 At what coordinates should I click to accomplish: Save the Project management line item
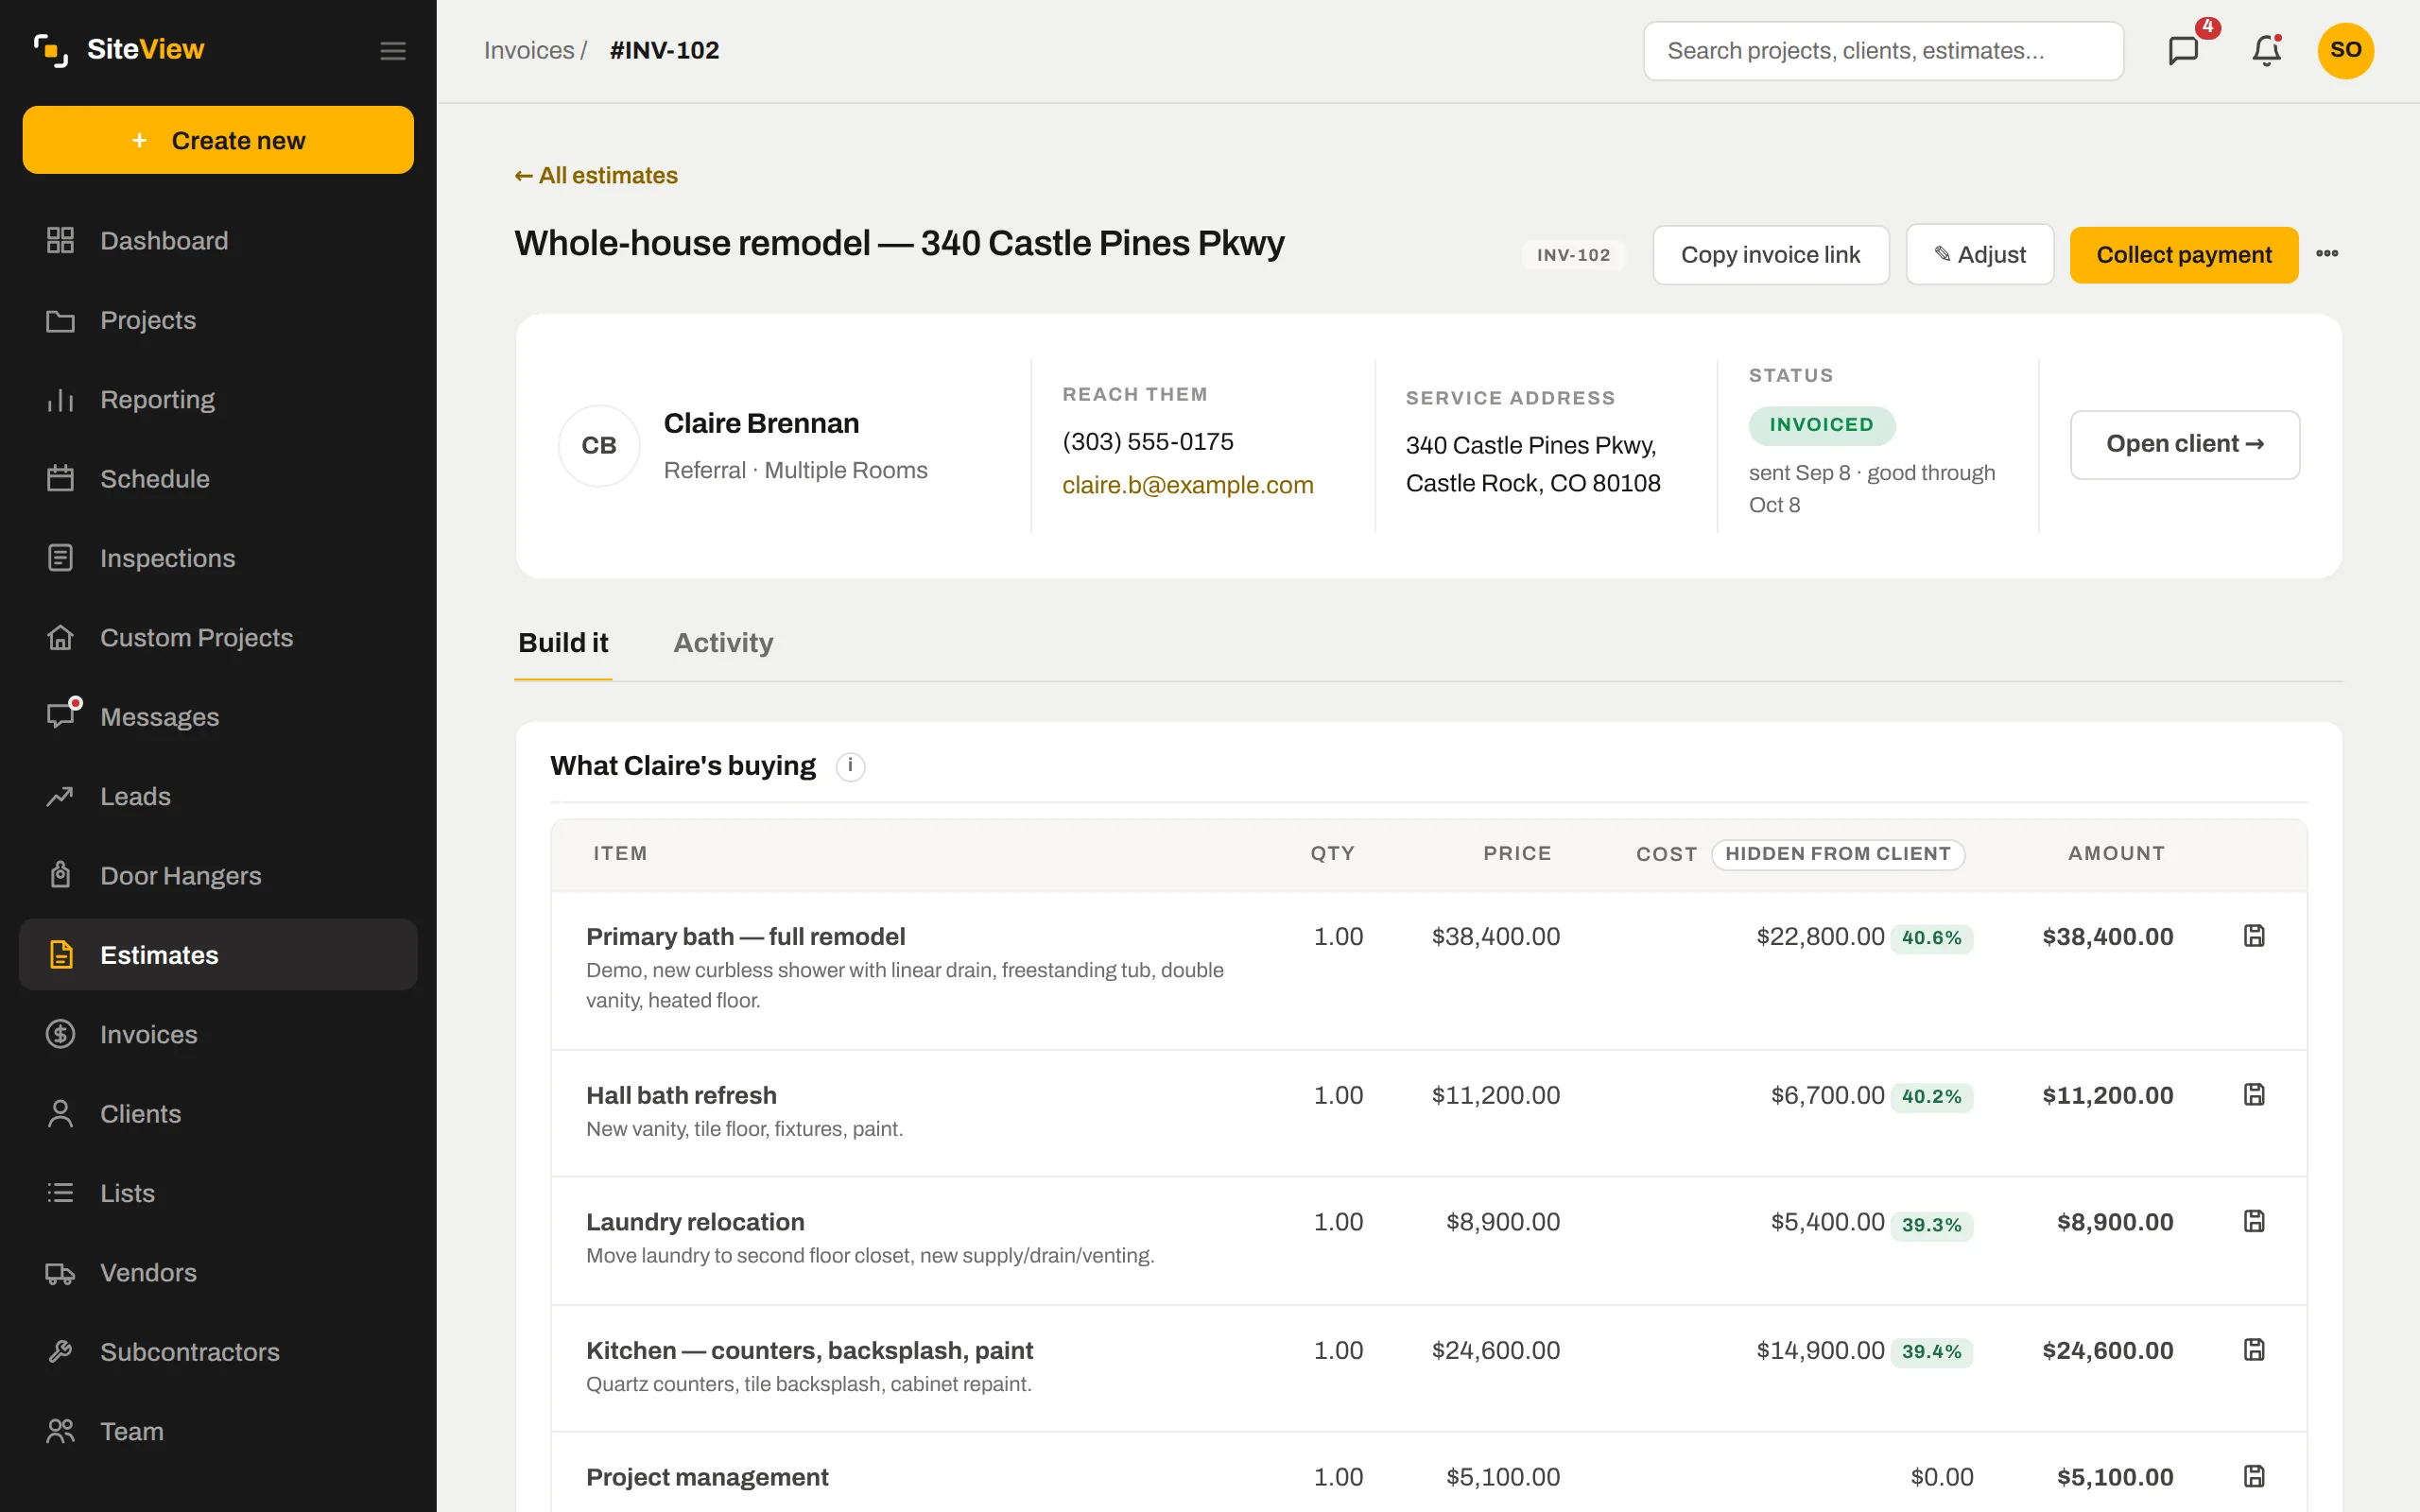[x=2254, y=1476]
